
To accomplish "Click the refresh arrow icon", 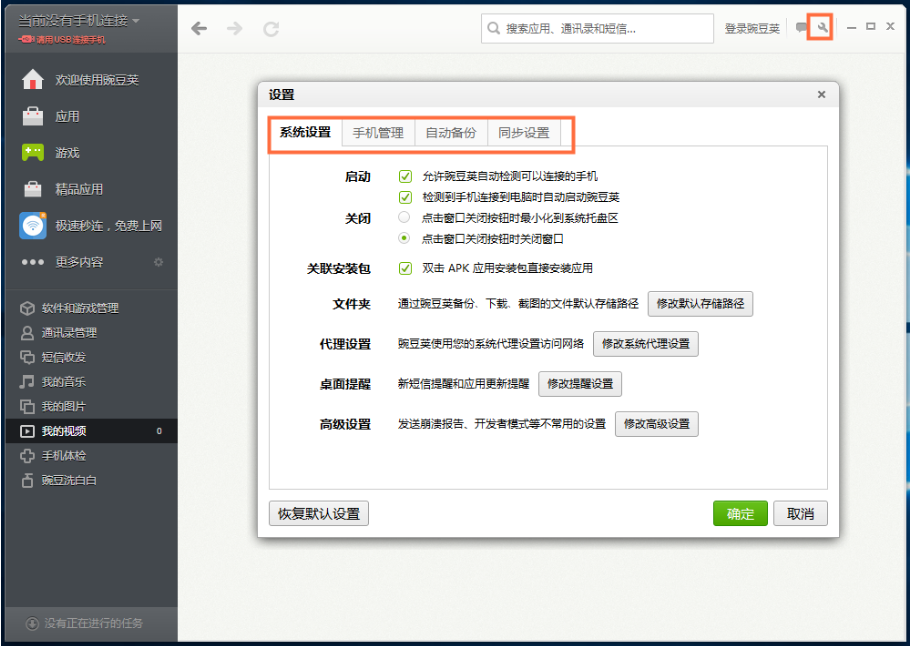I will 270,29.
